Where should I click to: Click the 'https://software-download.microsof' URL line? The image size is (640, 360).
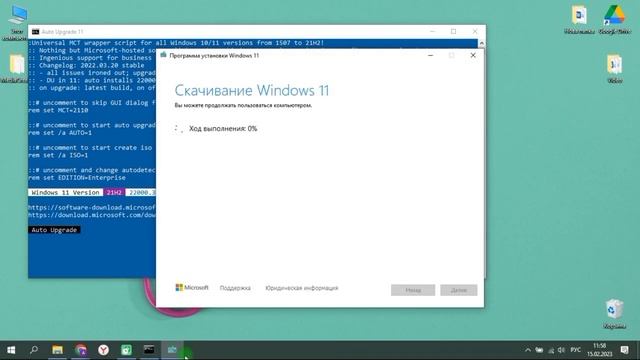[x=92, y=207]
